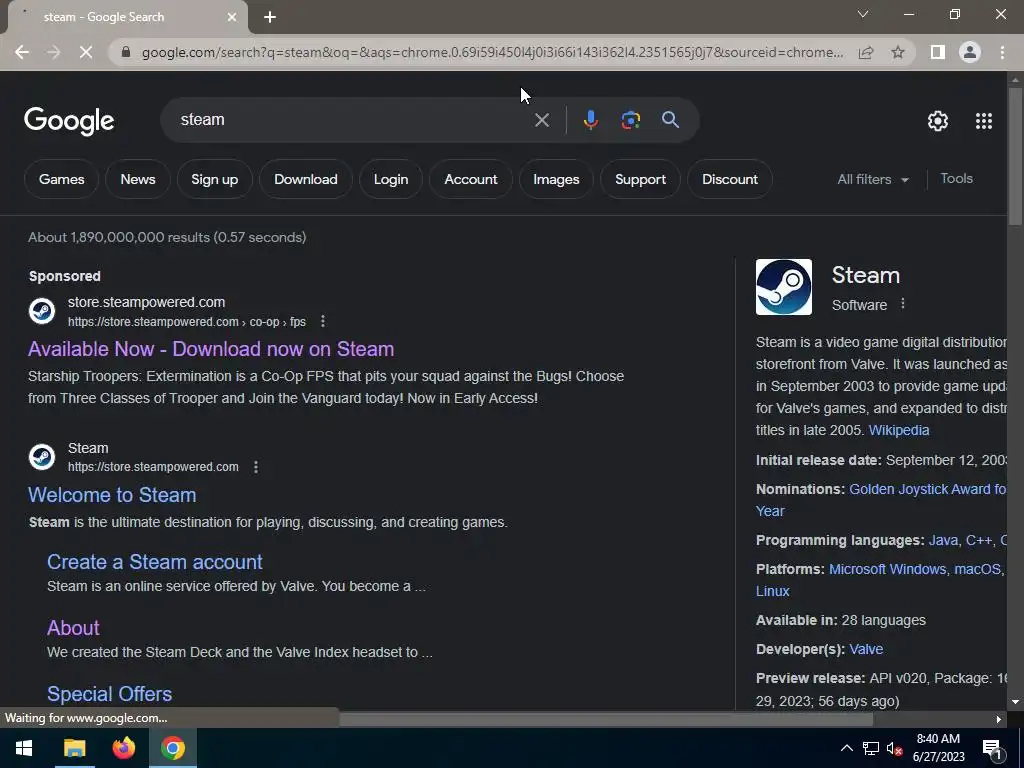
Task: Open the Welcome to Steam result
Action: (x=112, y=495)
